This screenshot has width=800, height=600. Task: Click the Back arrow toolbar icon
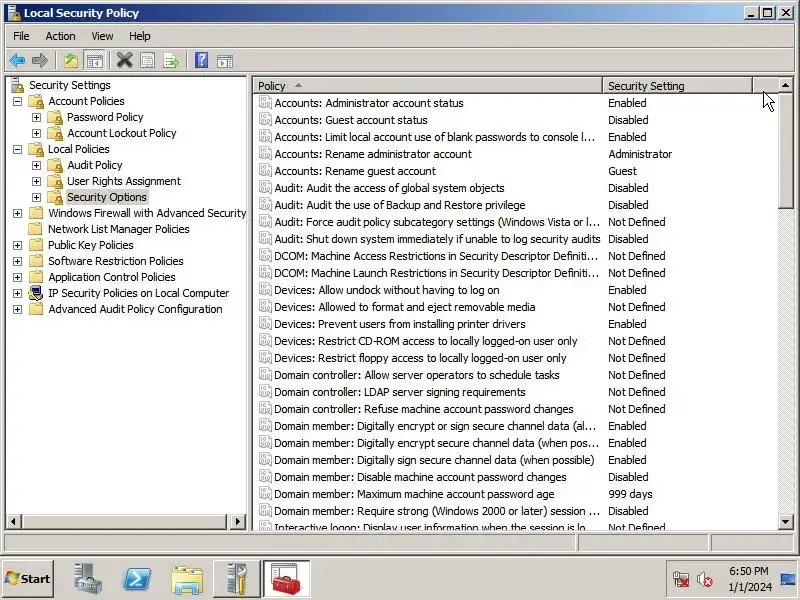(17, 61)
